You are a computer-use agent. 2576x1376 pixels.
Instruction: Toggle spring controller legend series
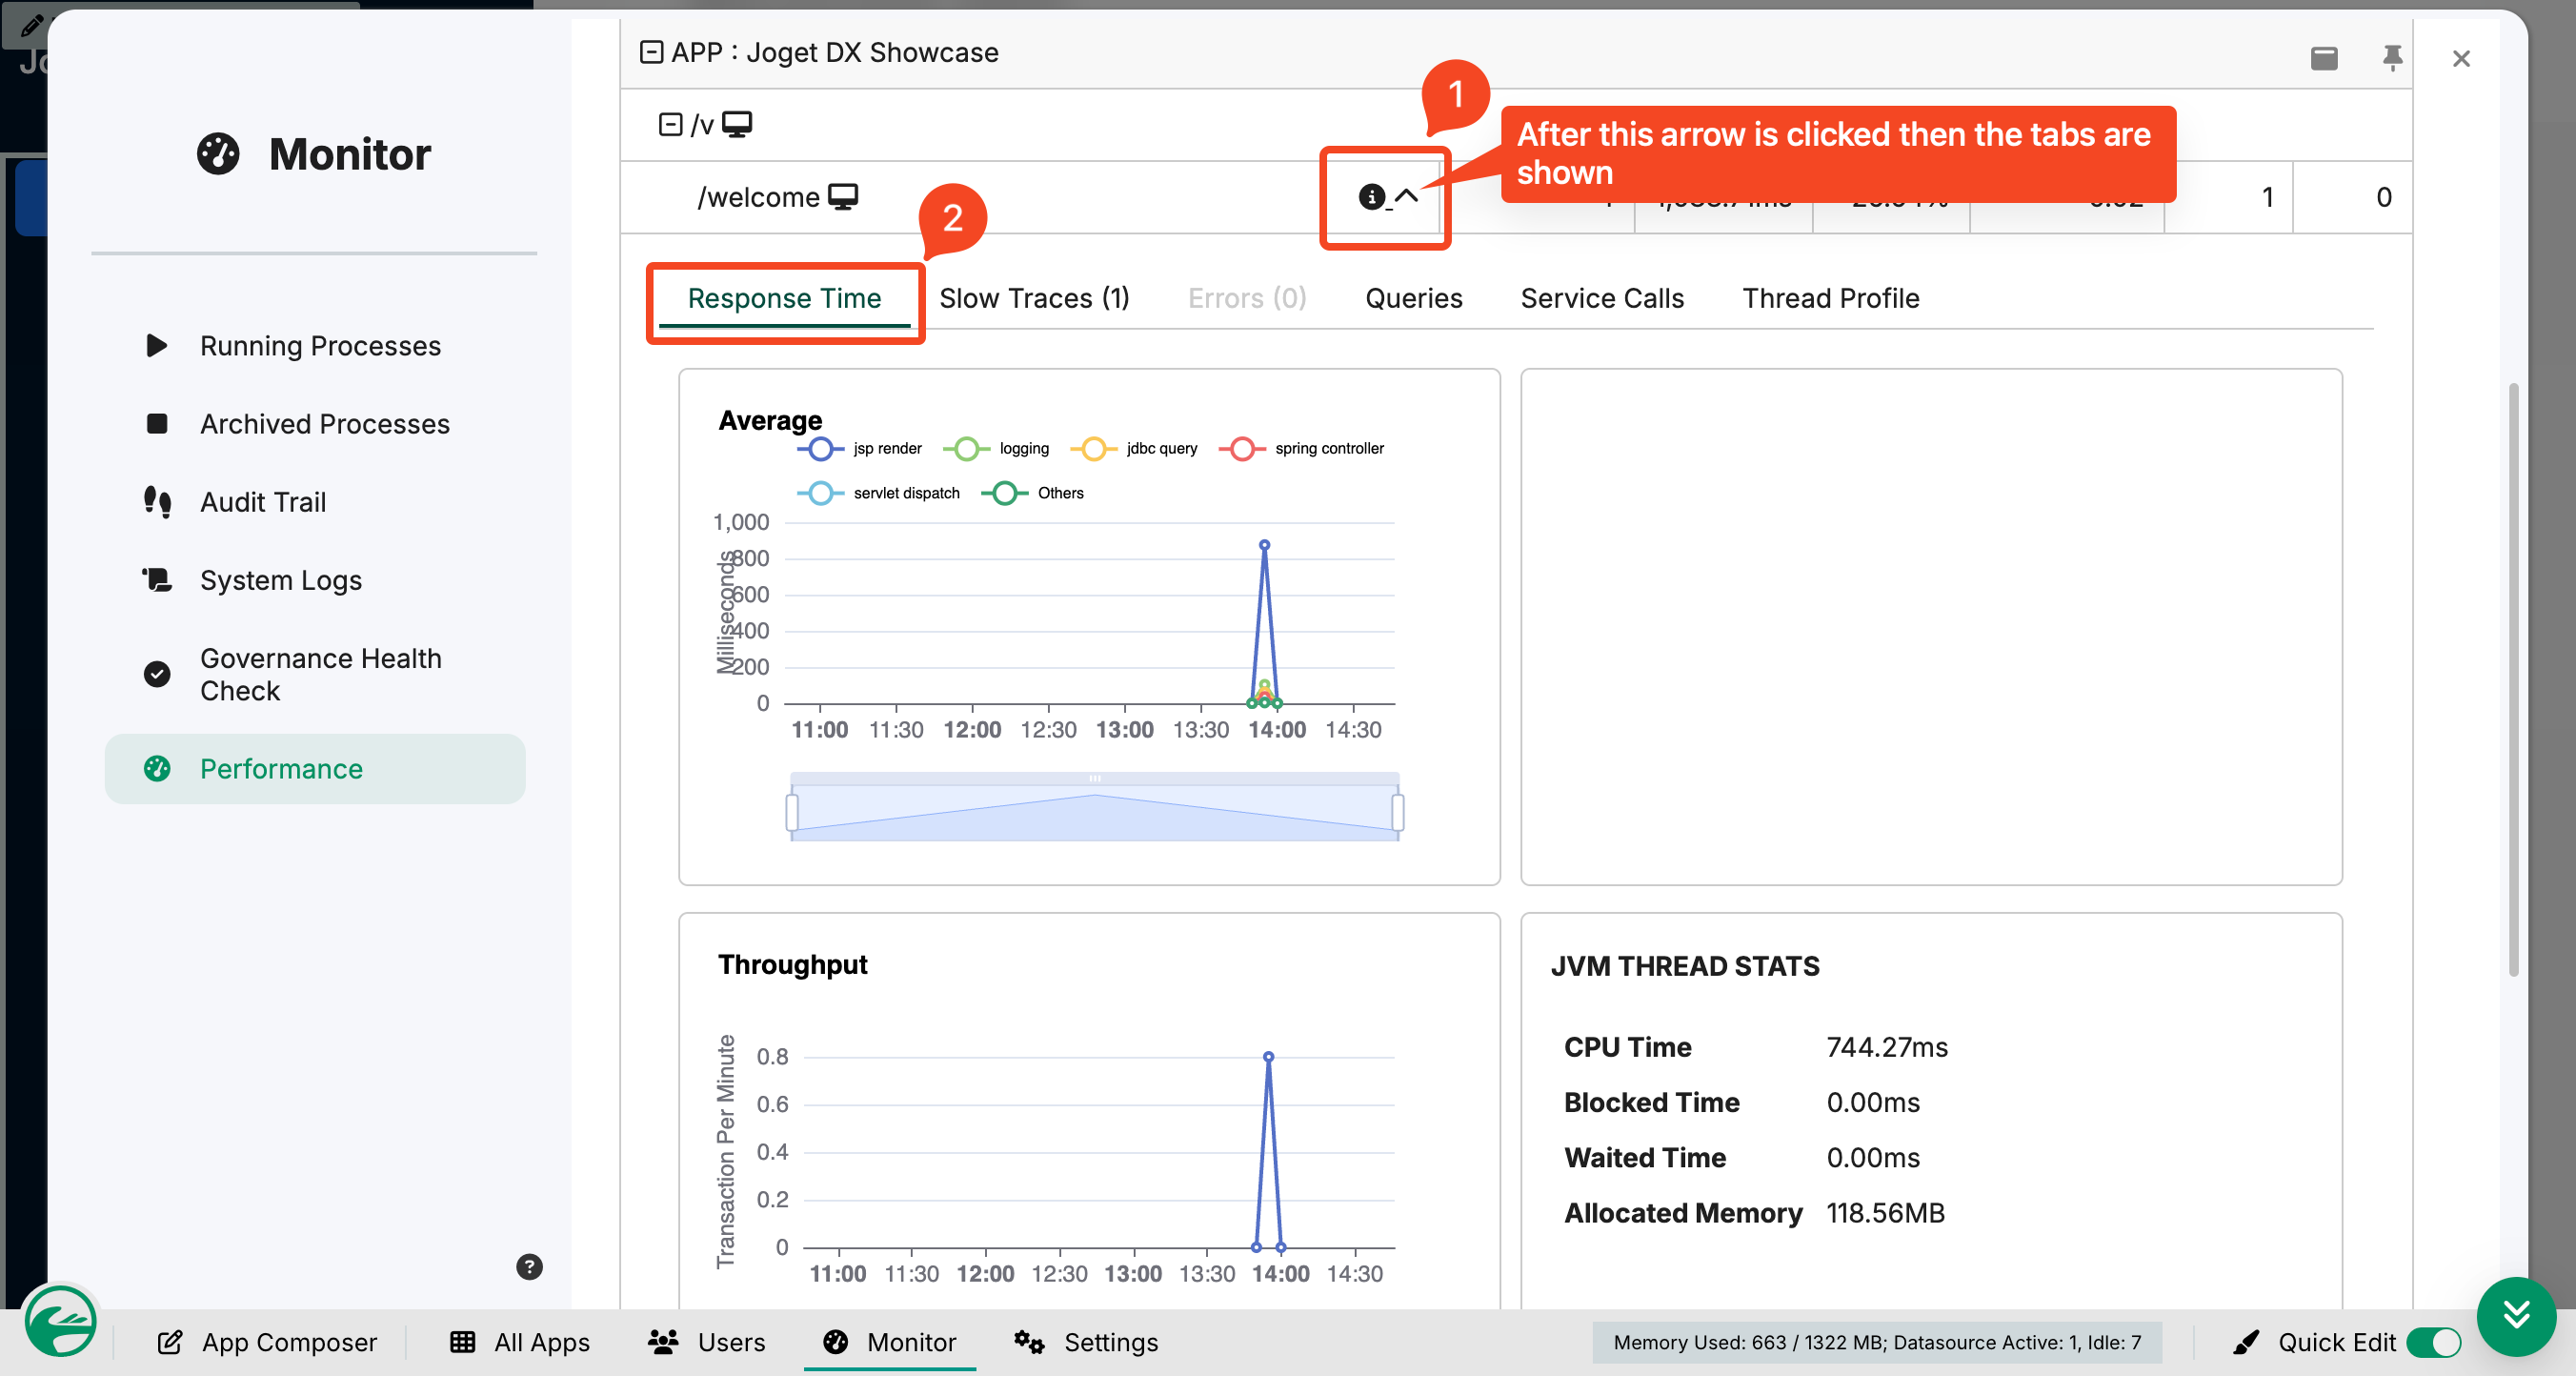(x=1301, y=449)
